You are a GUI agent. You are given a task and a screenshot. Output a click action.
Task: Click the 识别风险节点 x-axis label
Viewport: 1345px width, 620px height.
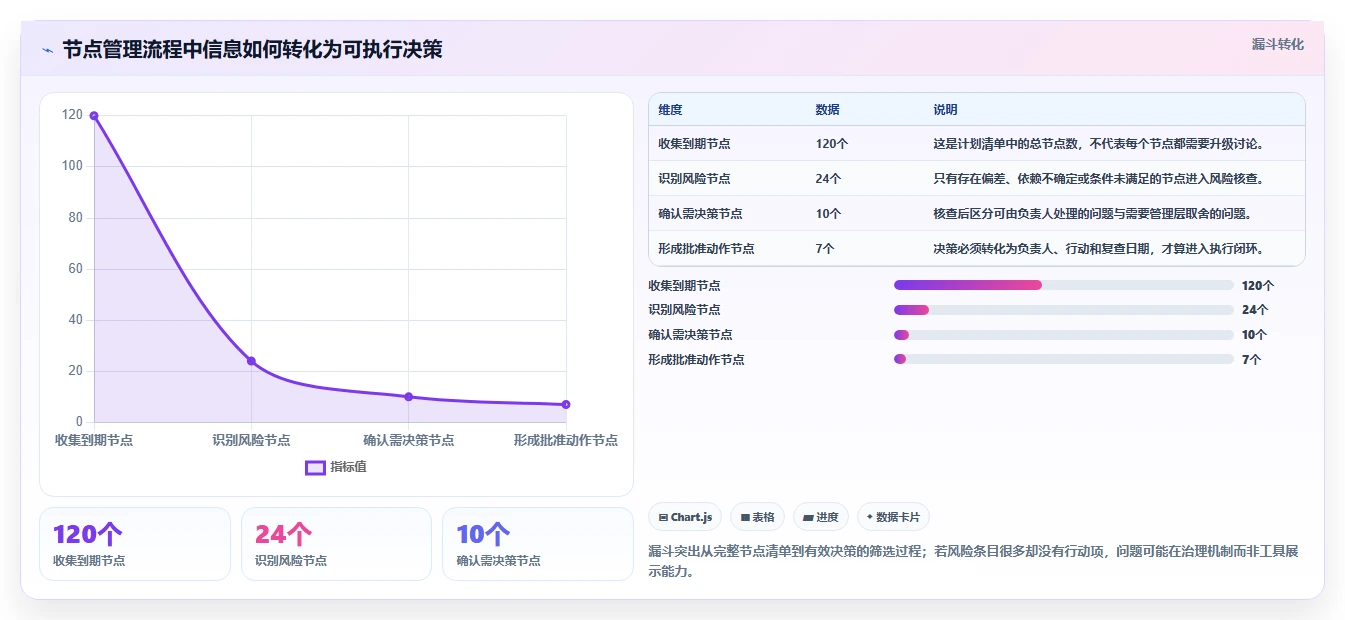[x=251, y=440]
